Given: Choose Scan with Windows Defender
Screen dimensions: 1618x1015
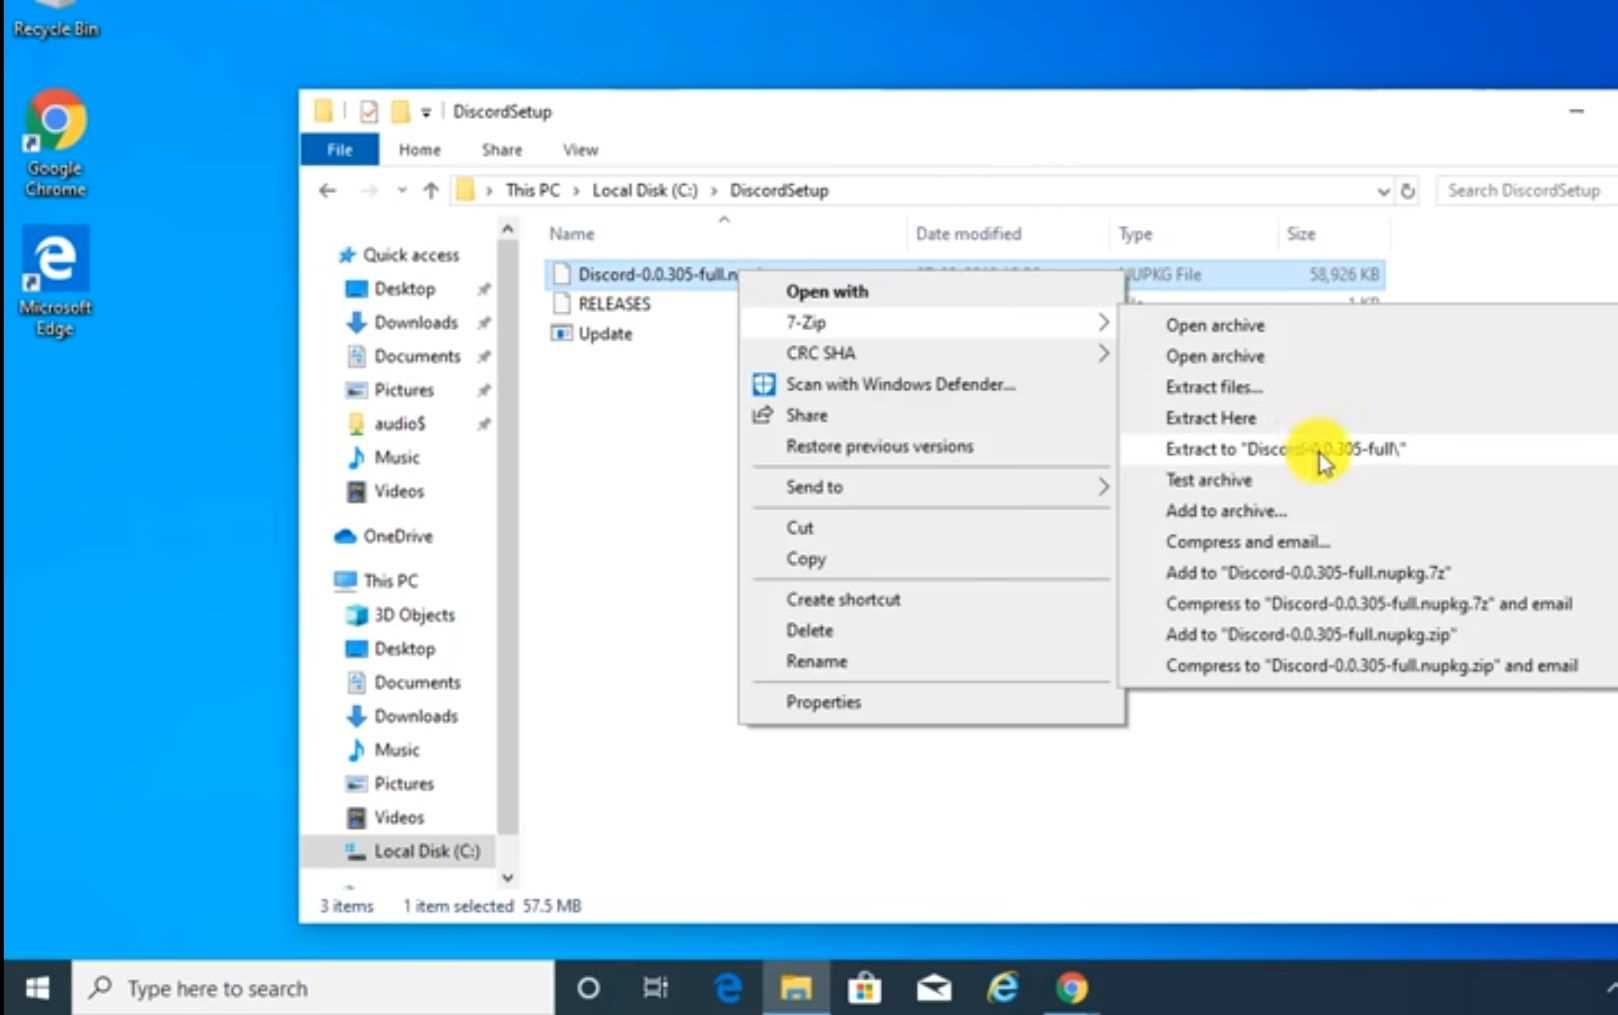Looking at the screenshot, I should pyautogui.click(x=931, y=384).
